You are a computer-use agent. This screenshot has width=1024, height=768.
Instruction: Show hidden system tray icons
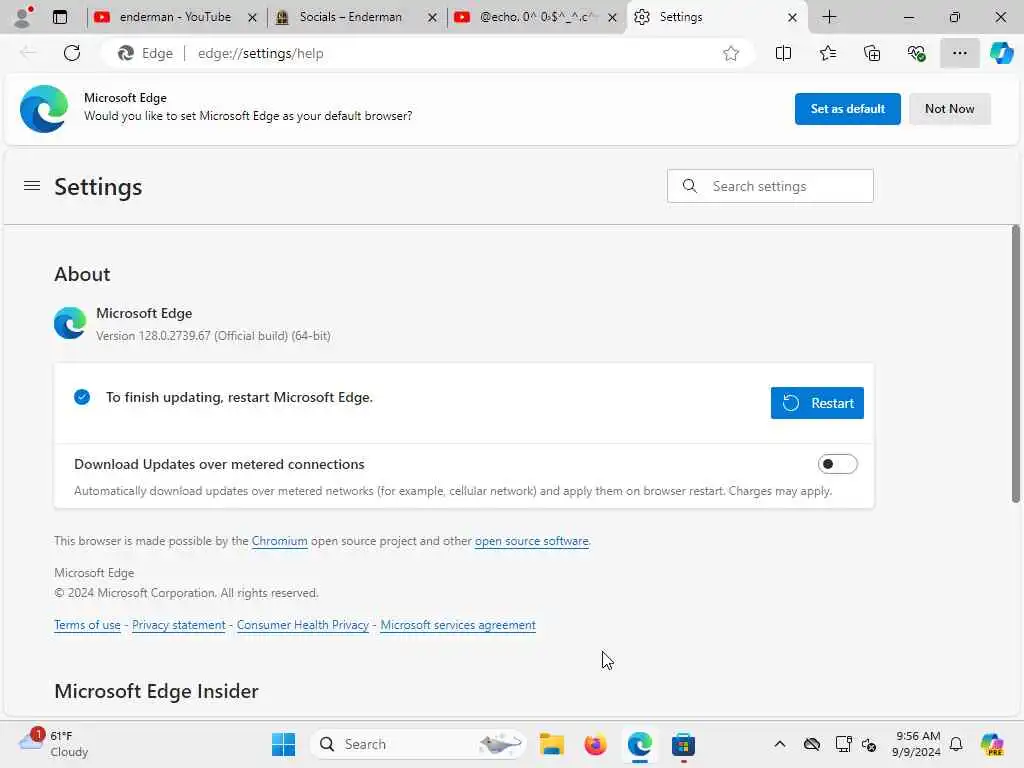pyautogui.click(x=780, y=744)
